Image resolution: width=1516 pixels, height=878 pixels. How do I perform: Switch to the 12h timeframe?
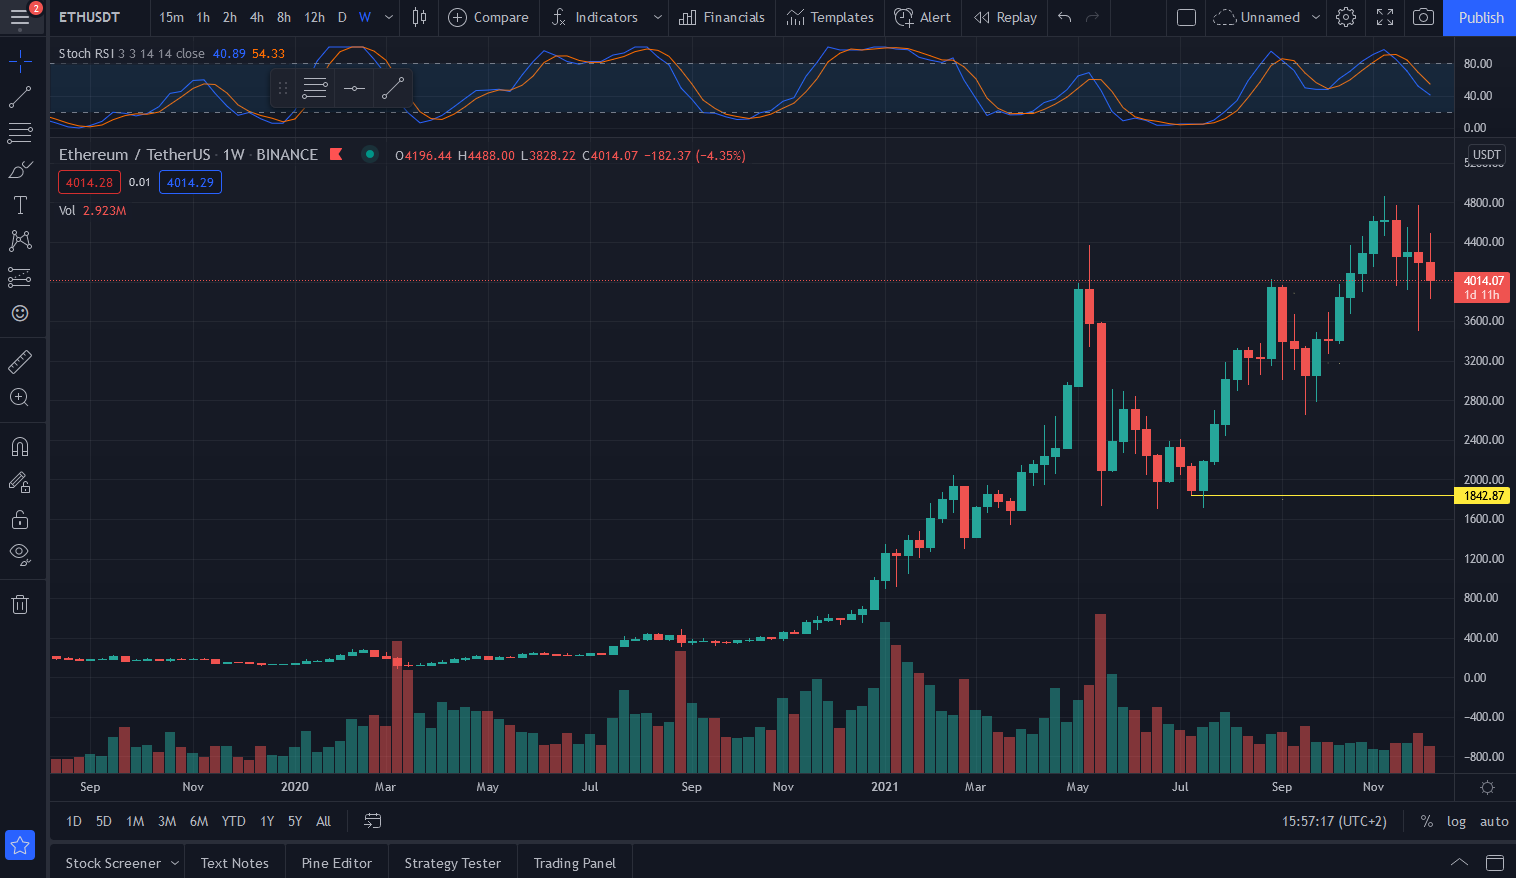(314, 17)
